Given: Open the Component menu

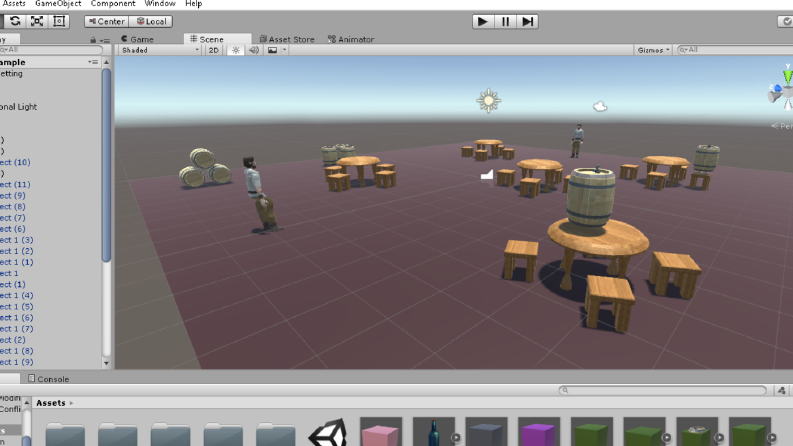Looking at the screenshot, I should coord(113,4).
